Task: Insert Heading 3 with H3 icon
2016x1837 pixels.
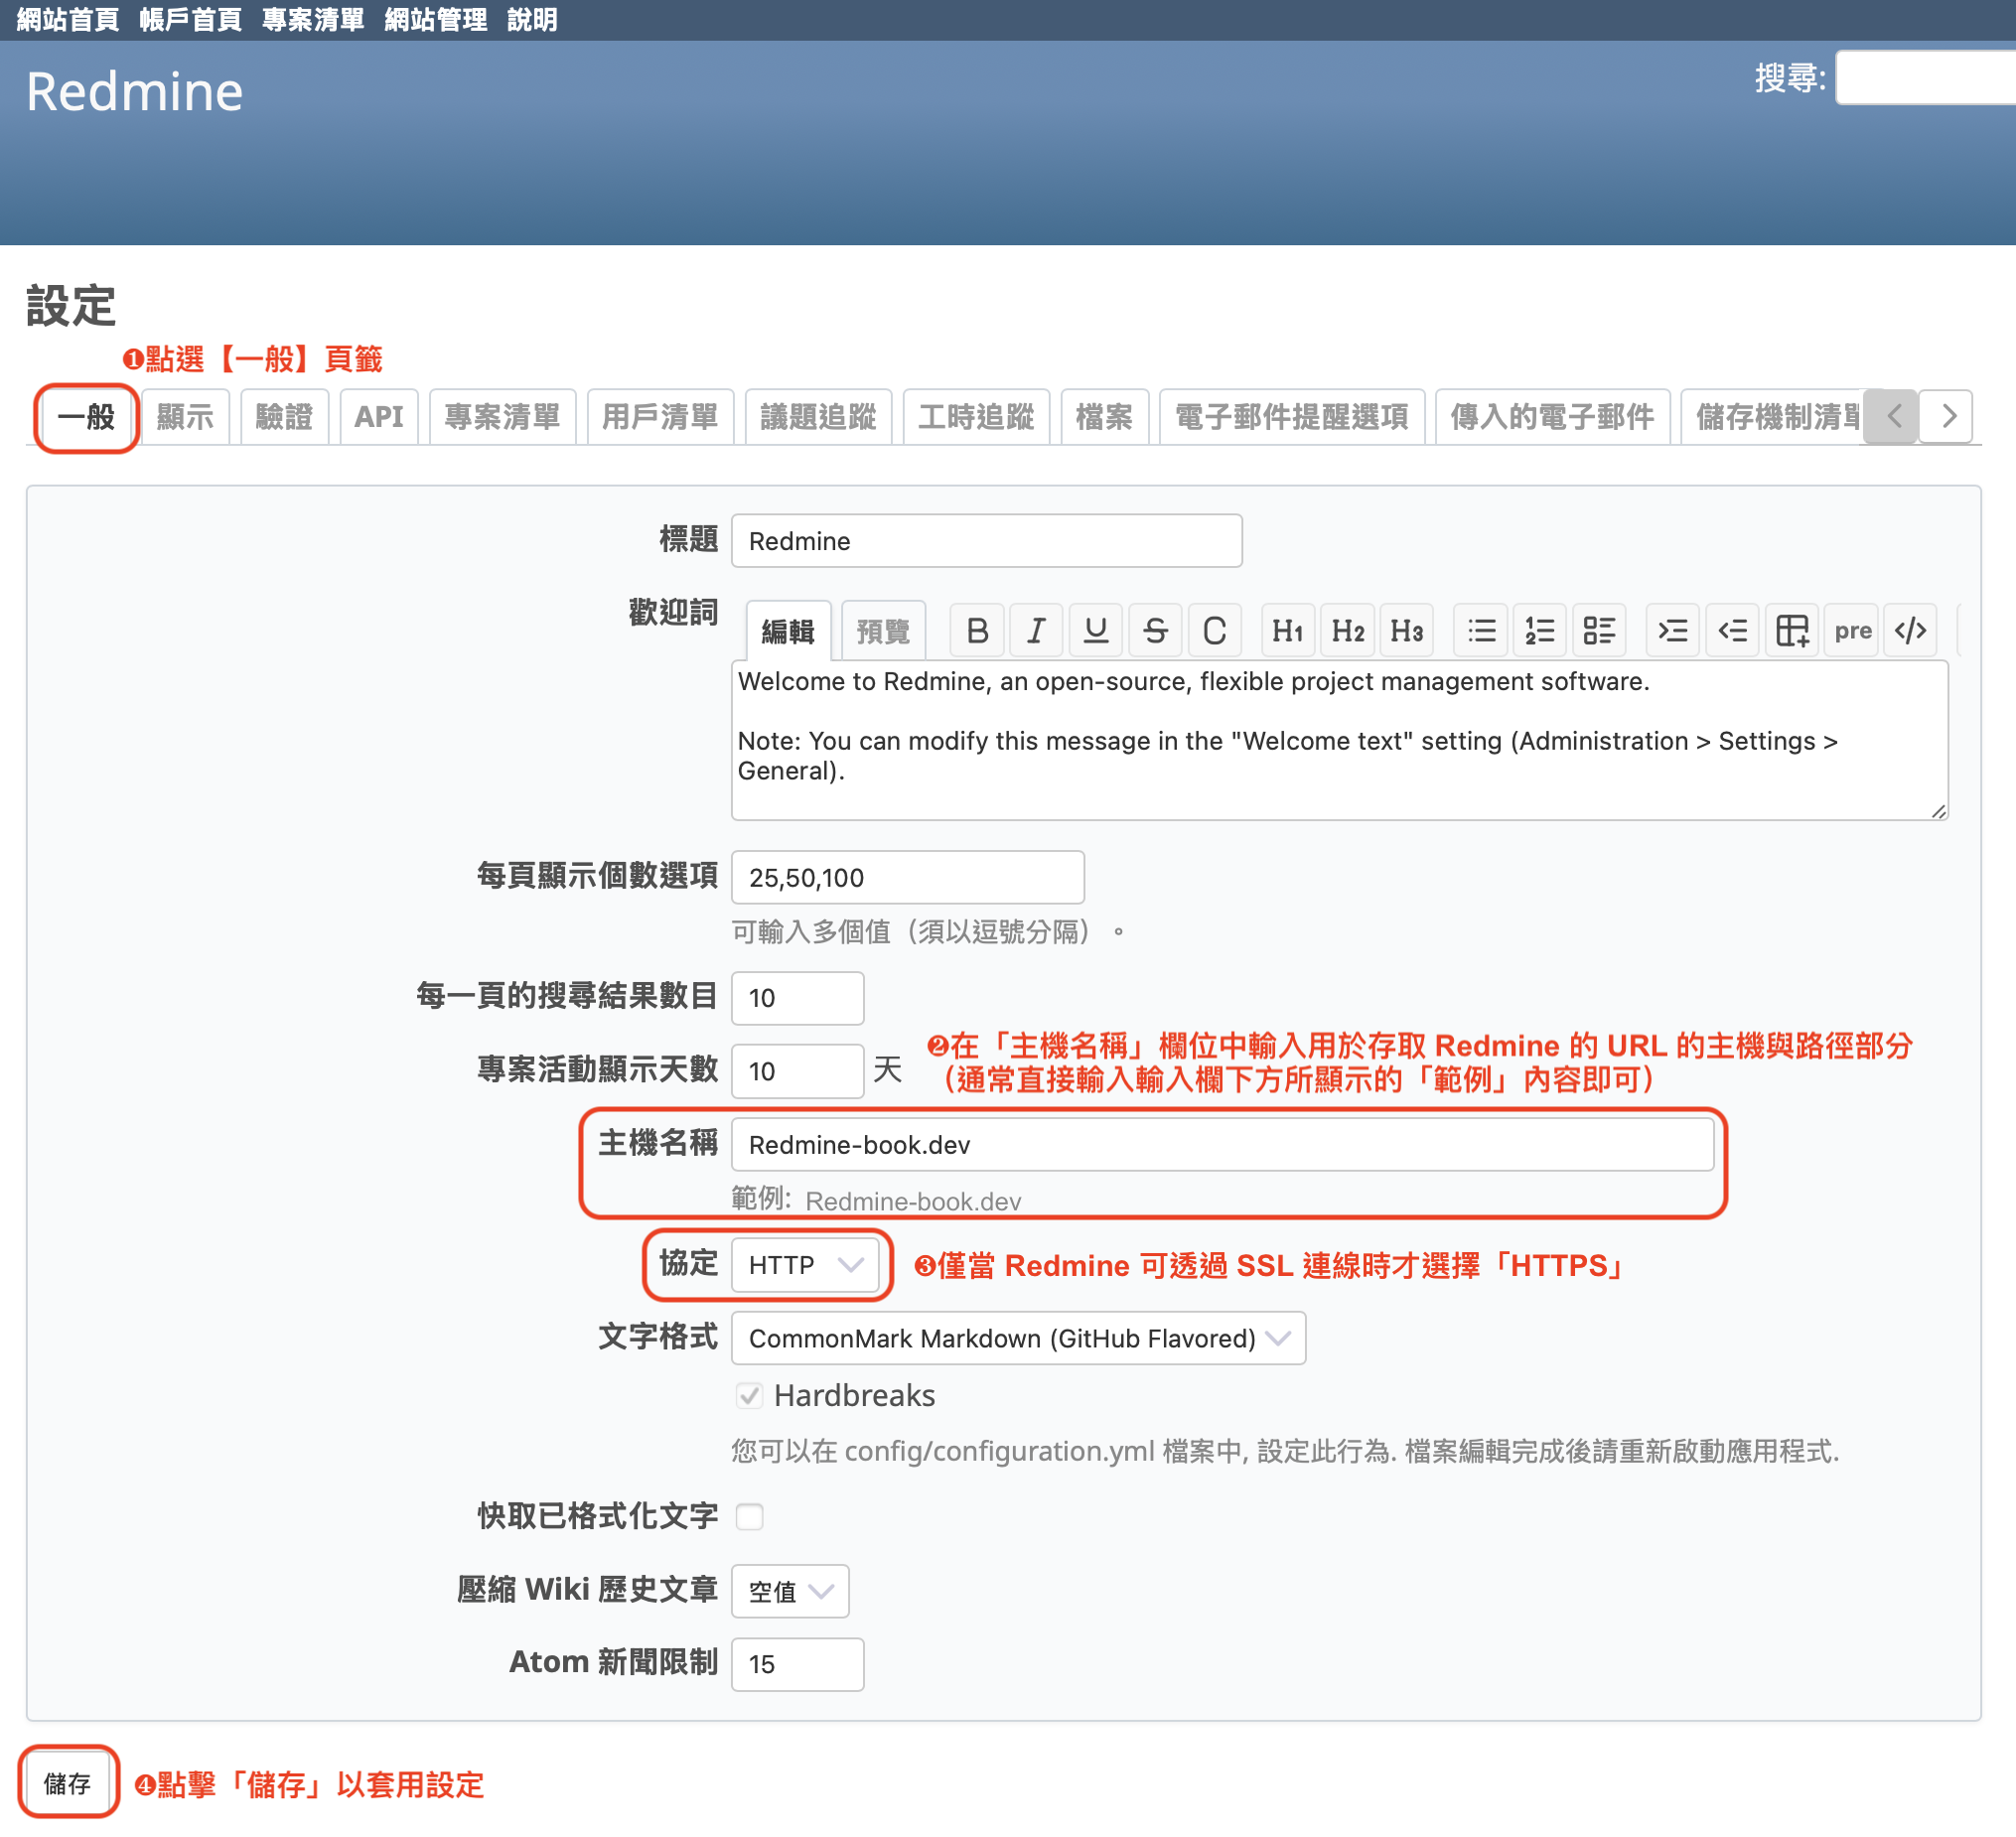Action: [1406, 631]
